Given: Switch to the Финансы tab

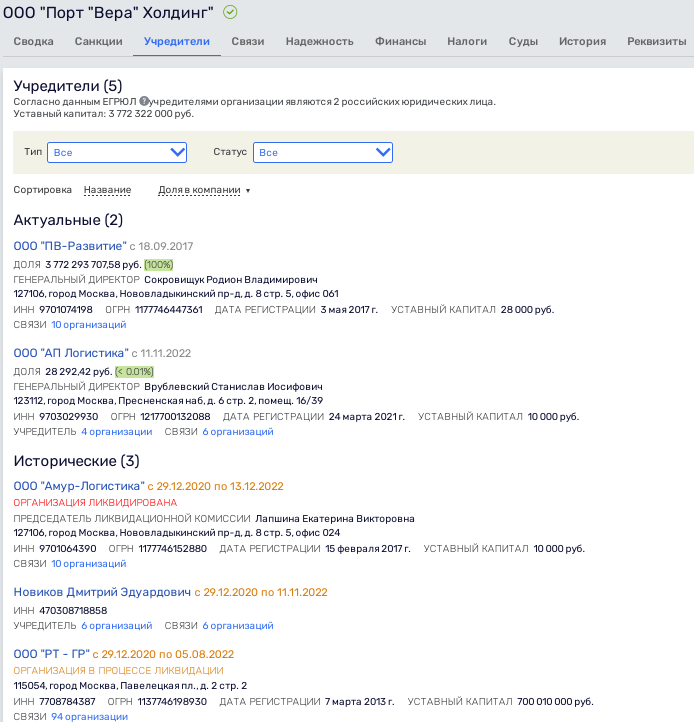Looking at the screenshot, I should click(x=400, y=42).
